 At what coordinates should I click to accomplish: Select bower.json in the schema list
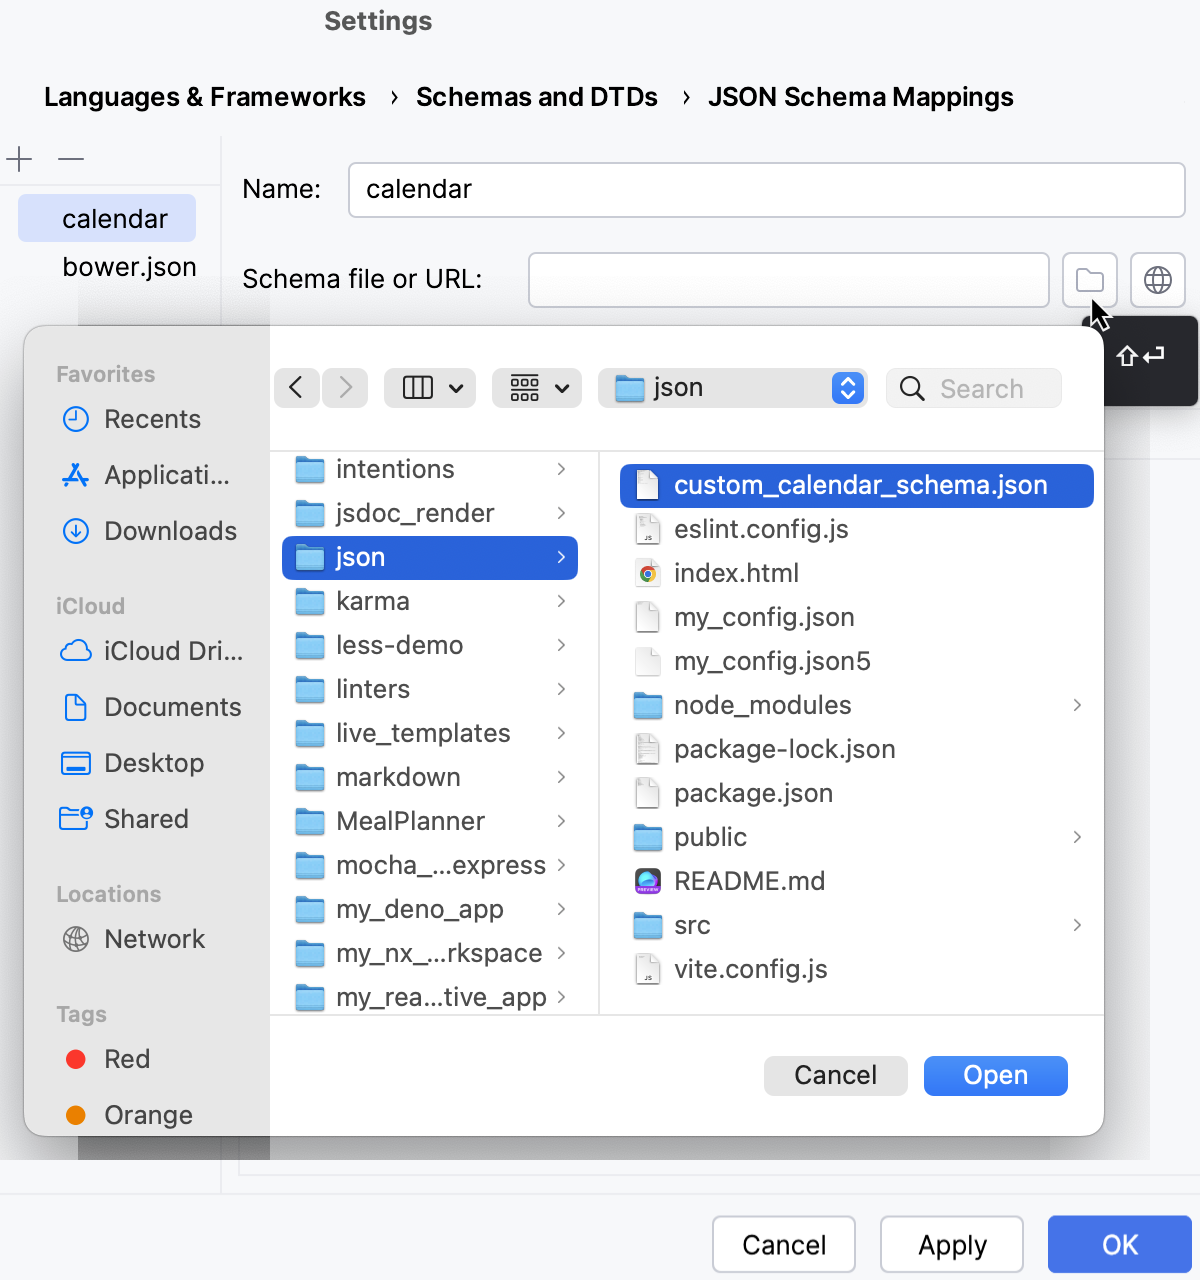pos(129,266)
